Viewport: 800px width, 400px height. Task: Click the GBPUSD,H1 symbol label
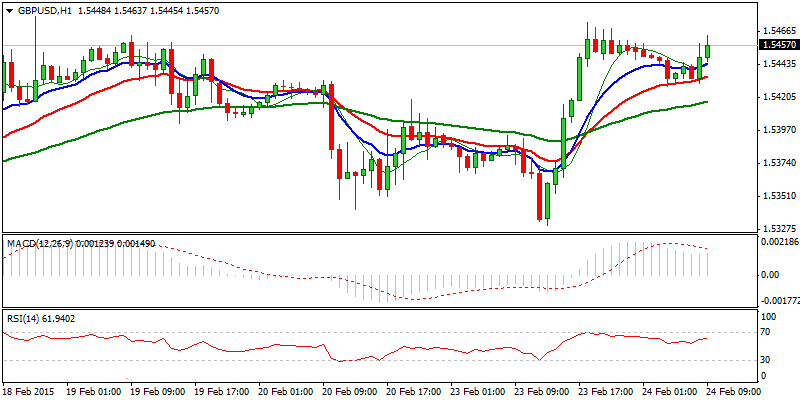(x=44, y=11)
